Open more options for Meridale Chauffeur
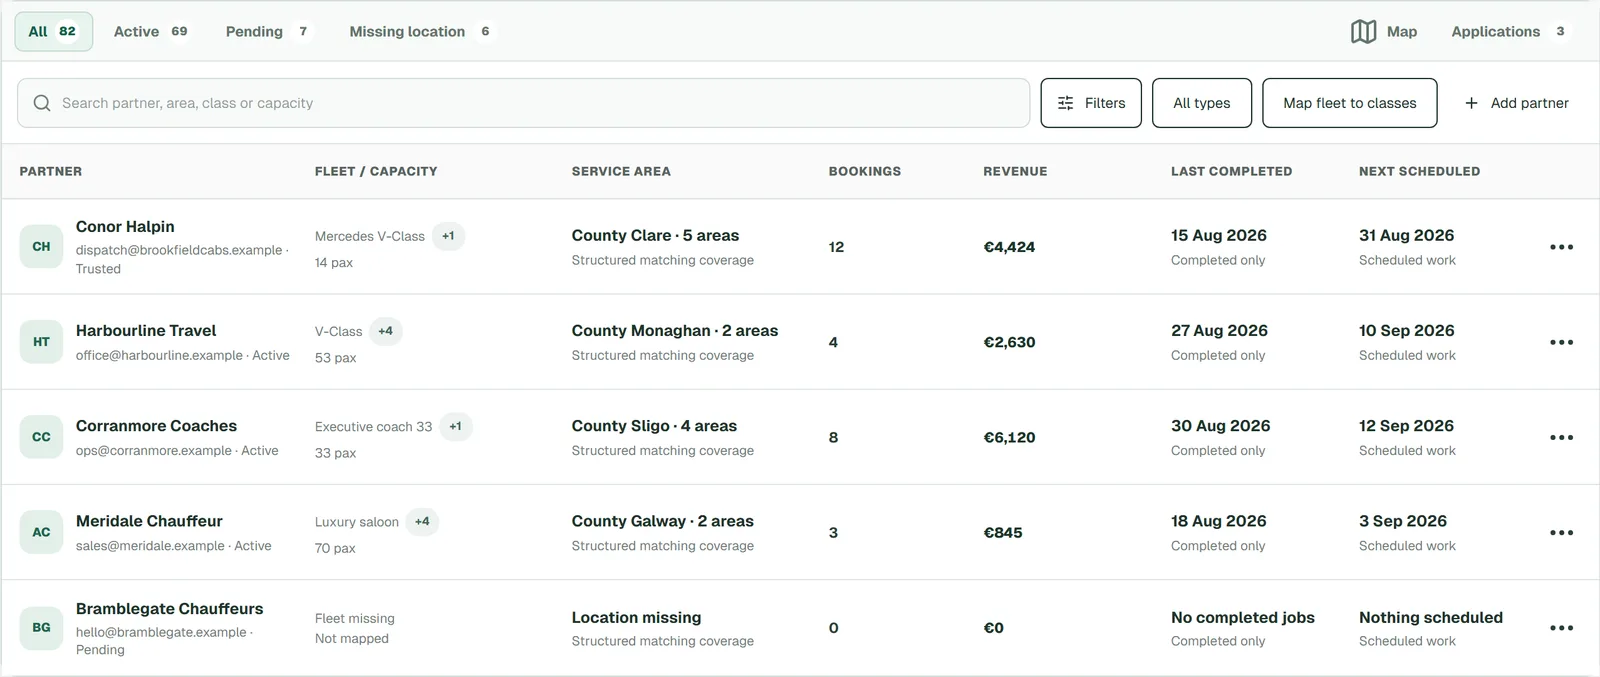Image resolution: width=1600 pixels, height=677 pixels. [1561, 532]
